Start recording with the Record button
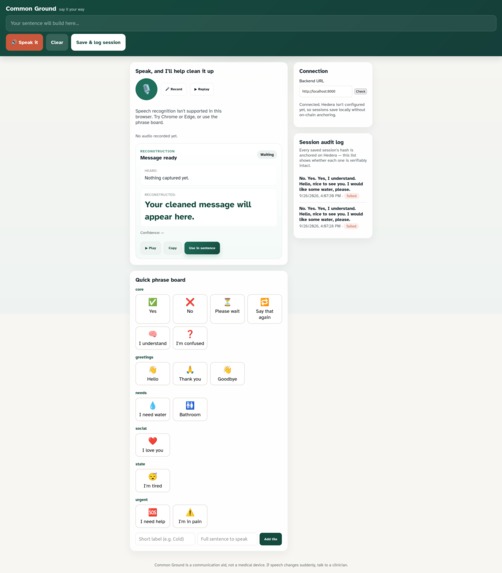Screen dimensions: 502x573 point(174,89)
